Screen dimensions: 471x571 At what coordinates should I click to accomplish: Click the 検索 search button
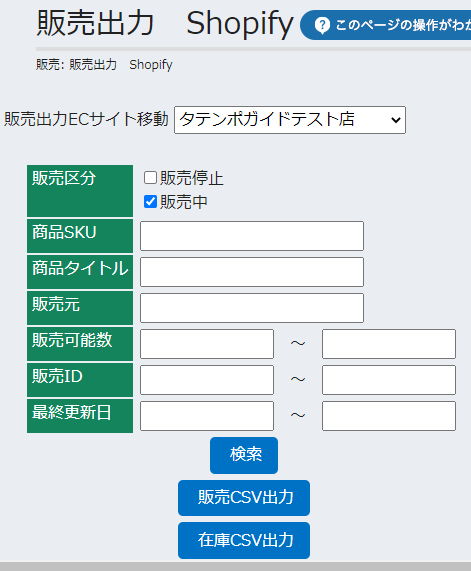(244, 455)
